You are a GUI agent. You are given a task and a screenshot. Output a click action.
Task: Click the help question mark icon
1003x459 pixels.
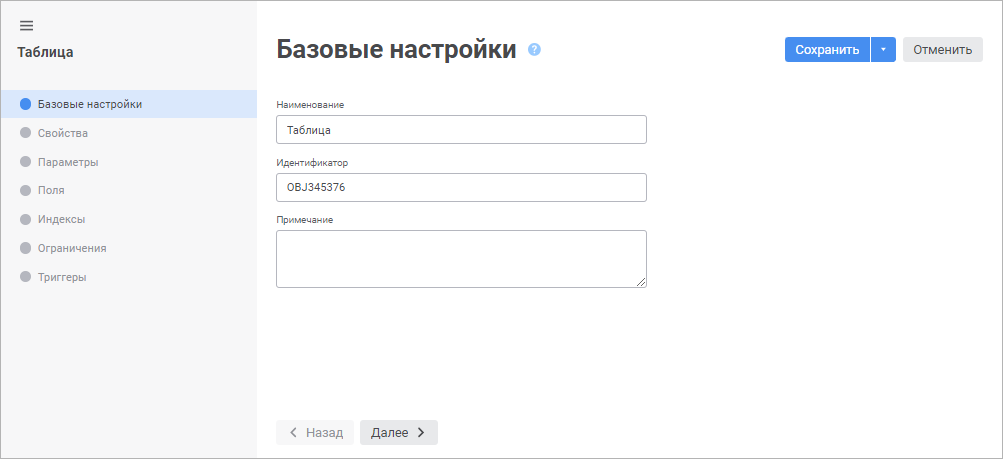coord(534,49)
